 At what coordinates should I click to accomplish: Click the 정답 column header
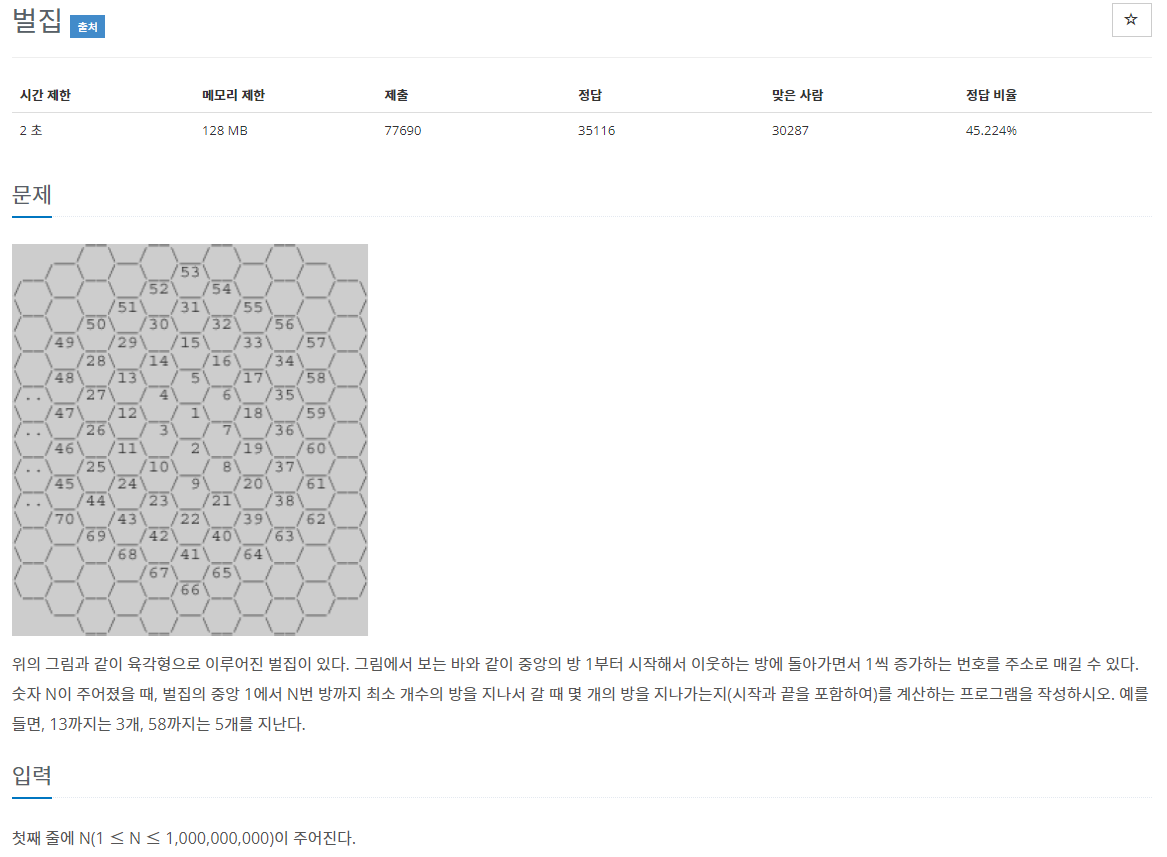tap(589, 95)
